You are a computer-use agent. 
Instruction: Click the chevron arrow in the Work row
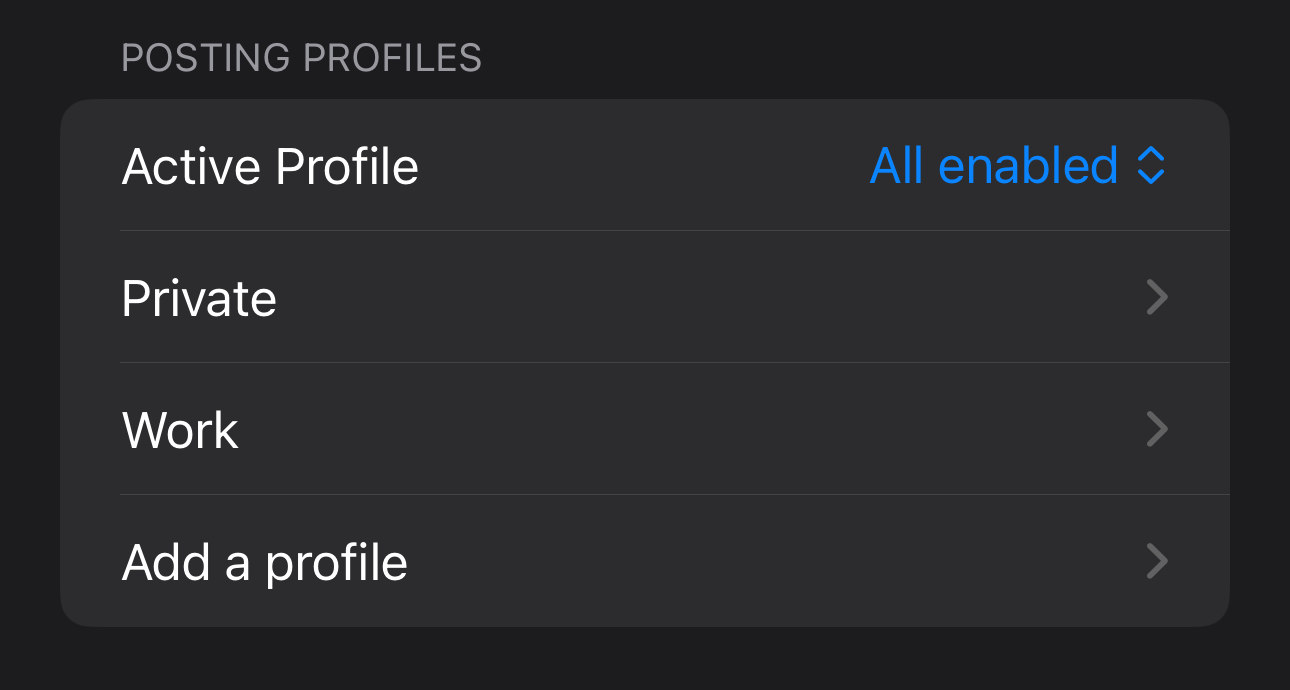click(x=1156, y=430)
